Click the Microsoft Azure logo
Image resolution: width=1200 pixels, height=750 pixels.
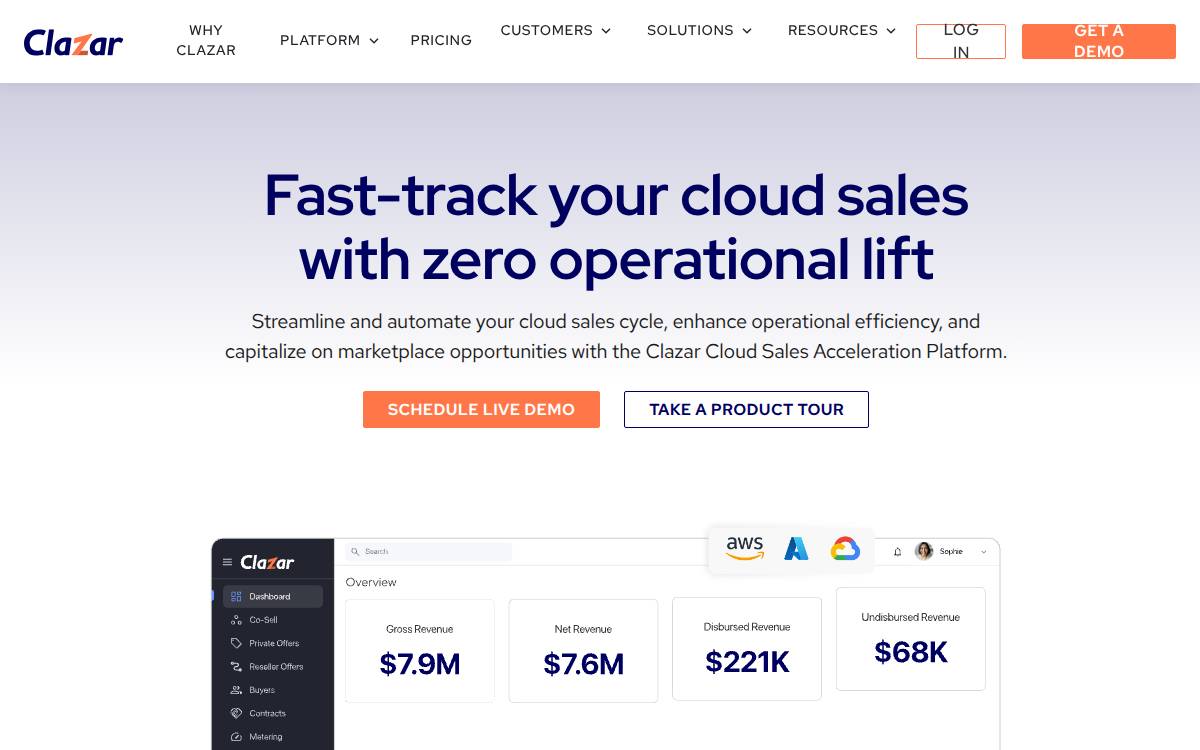click(x=796, y=548)
